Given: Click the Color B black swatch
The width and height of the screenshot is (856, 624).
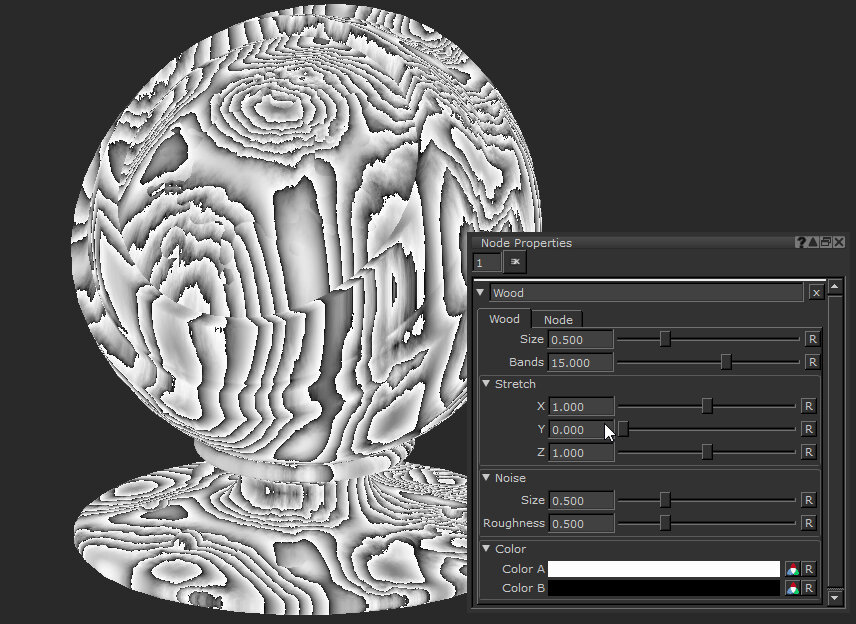Looking at the screenshot, I should pyautogui.click(x=663, y=588).
